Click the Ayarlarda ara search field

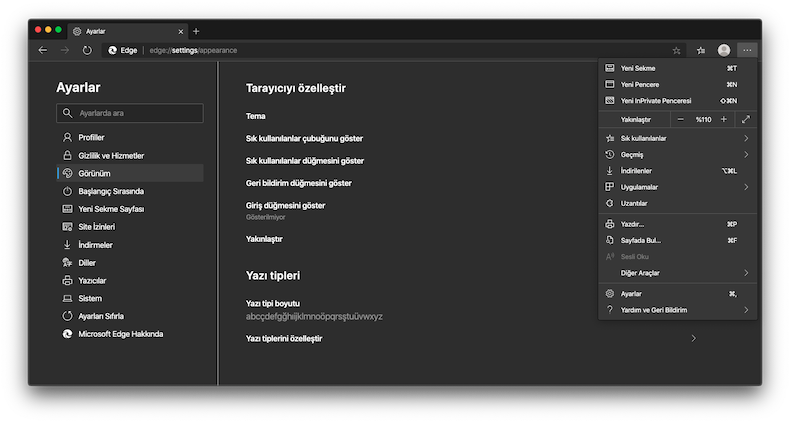tap(130, 113)
